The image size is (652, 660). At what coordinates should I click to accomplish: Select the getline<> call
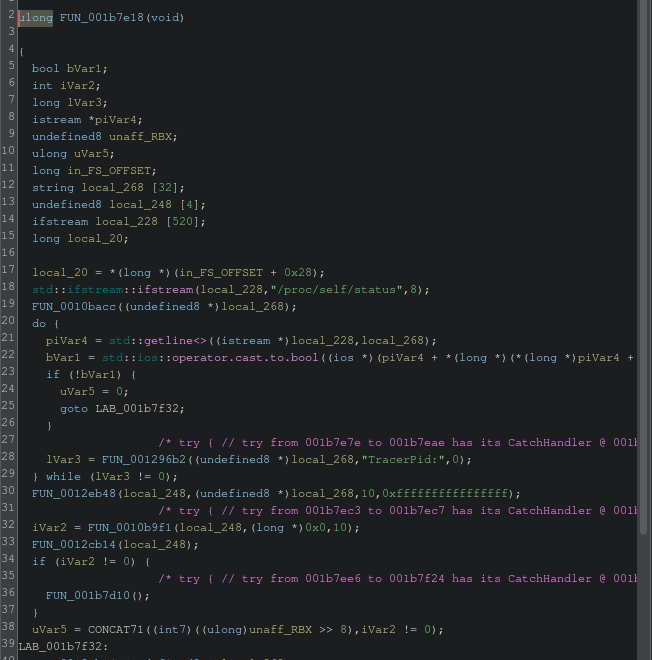tap(176, 341)
